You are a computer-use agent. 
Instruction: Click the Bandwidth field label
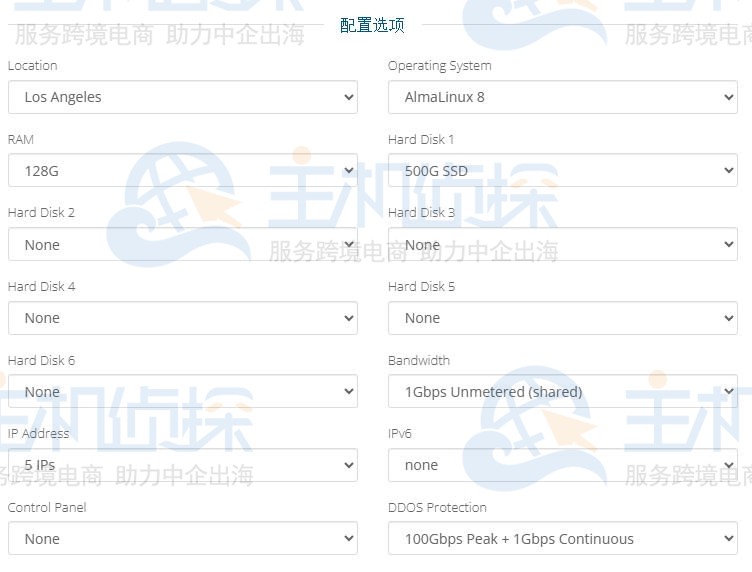click(419, 361)
